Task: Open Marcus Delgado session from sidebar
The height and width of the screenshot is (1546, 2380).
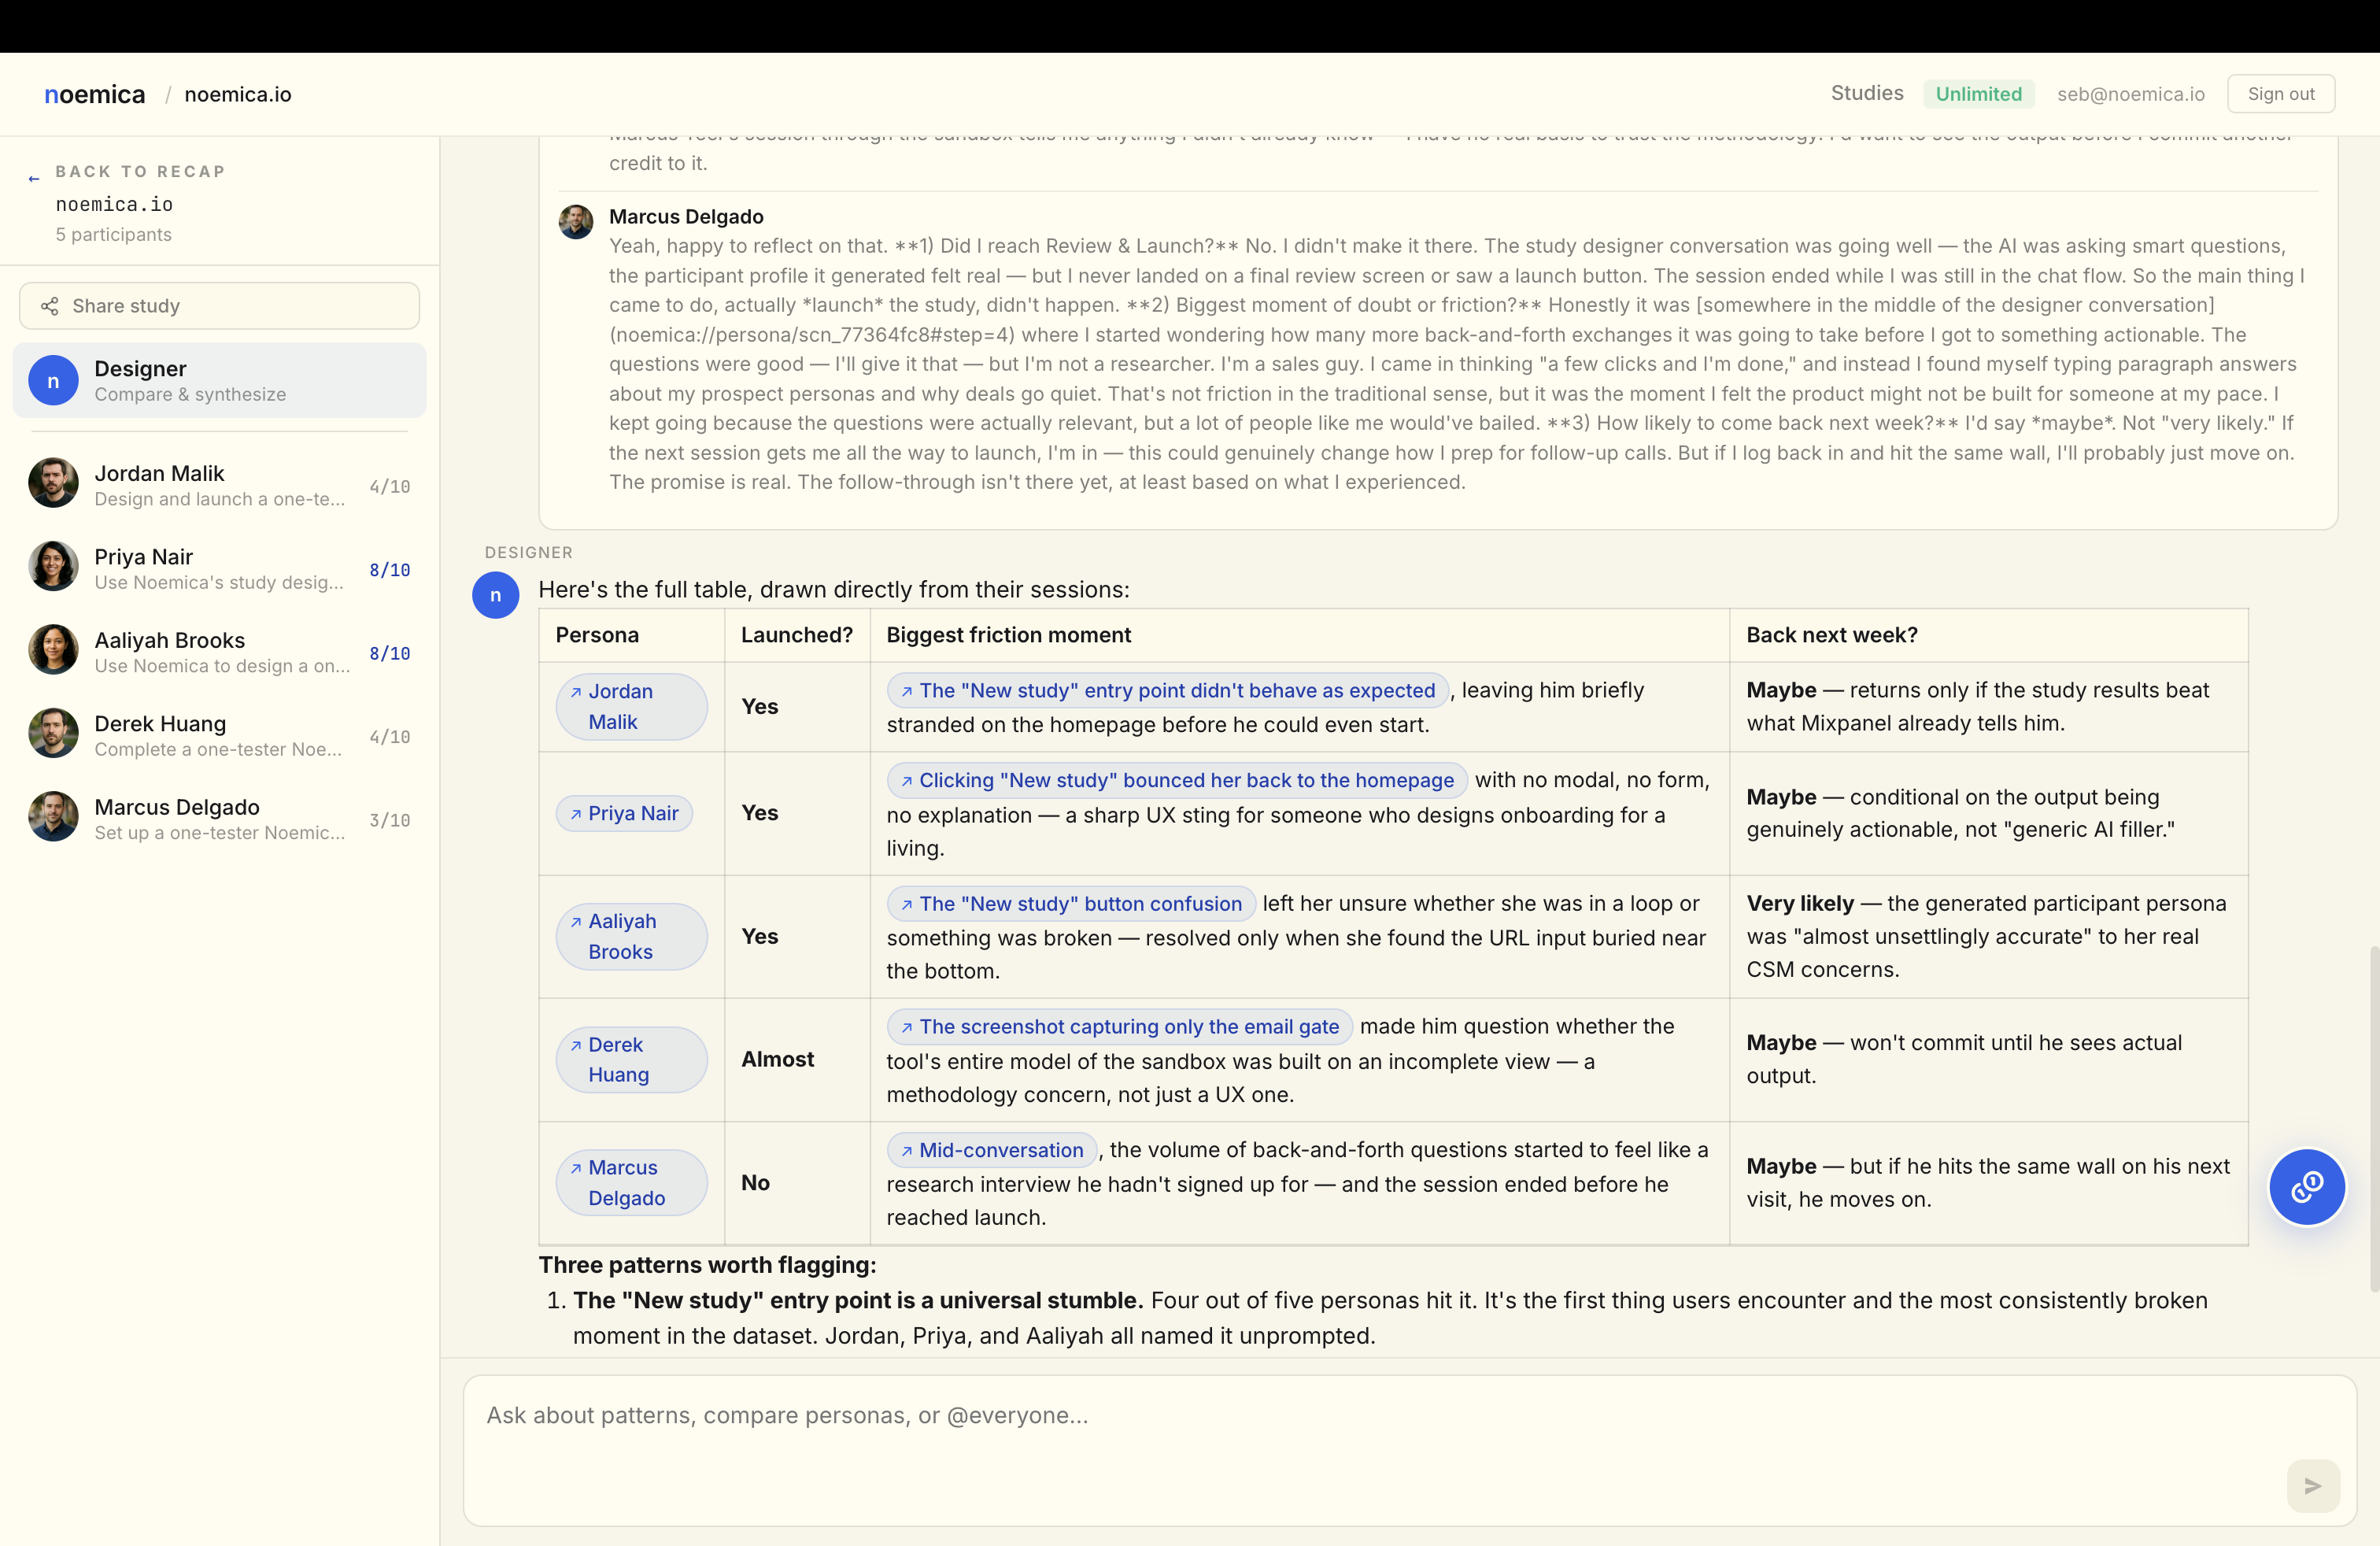Action: point(219,819)
